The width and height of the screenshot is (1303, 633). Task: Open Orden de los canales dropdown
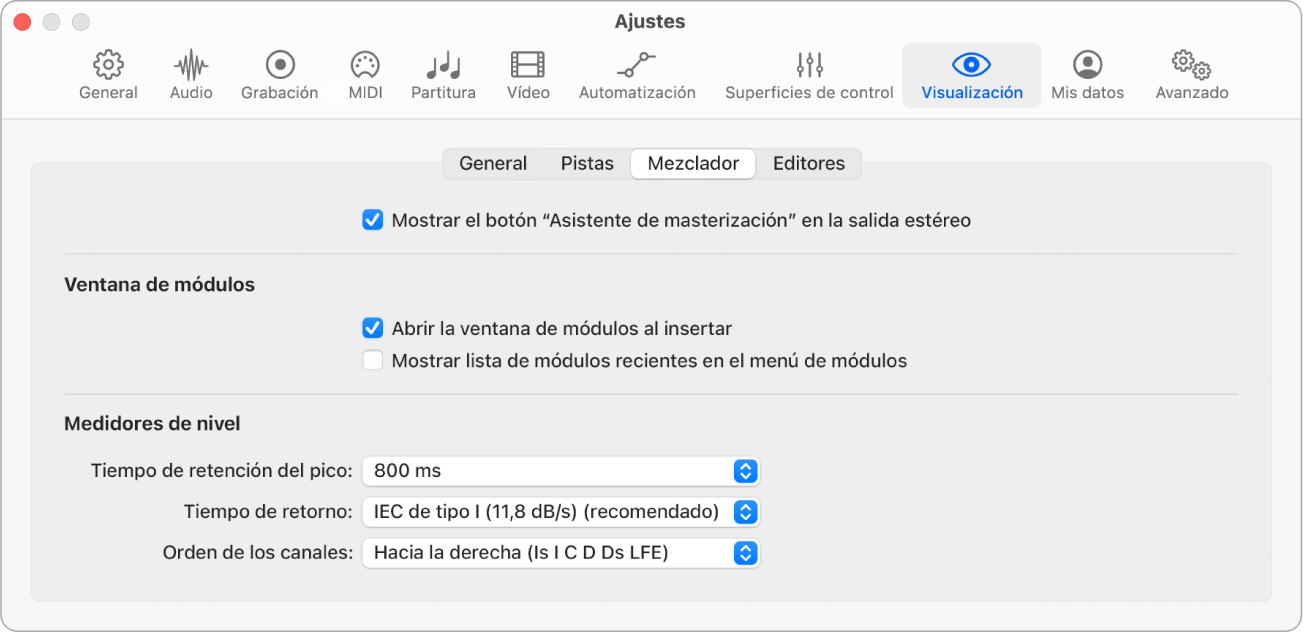click(x=561, y=553)
